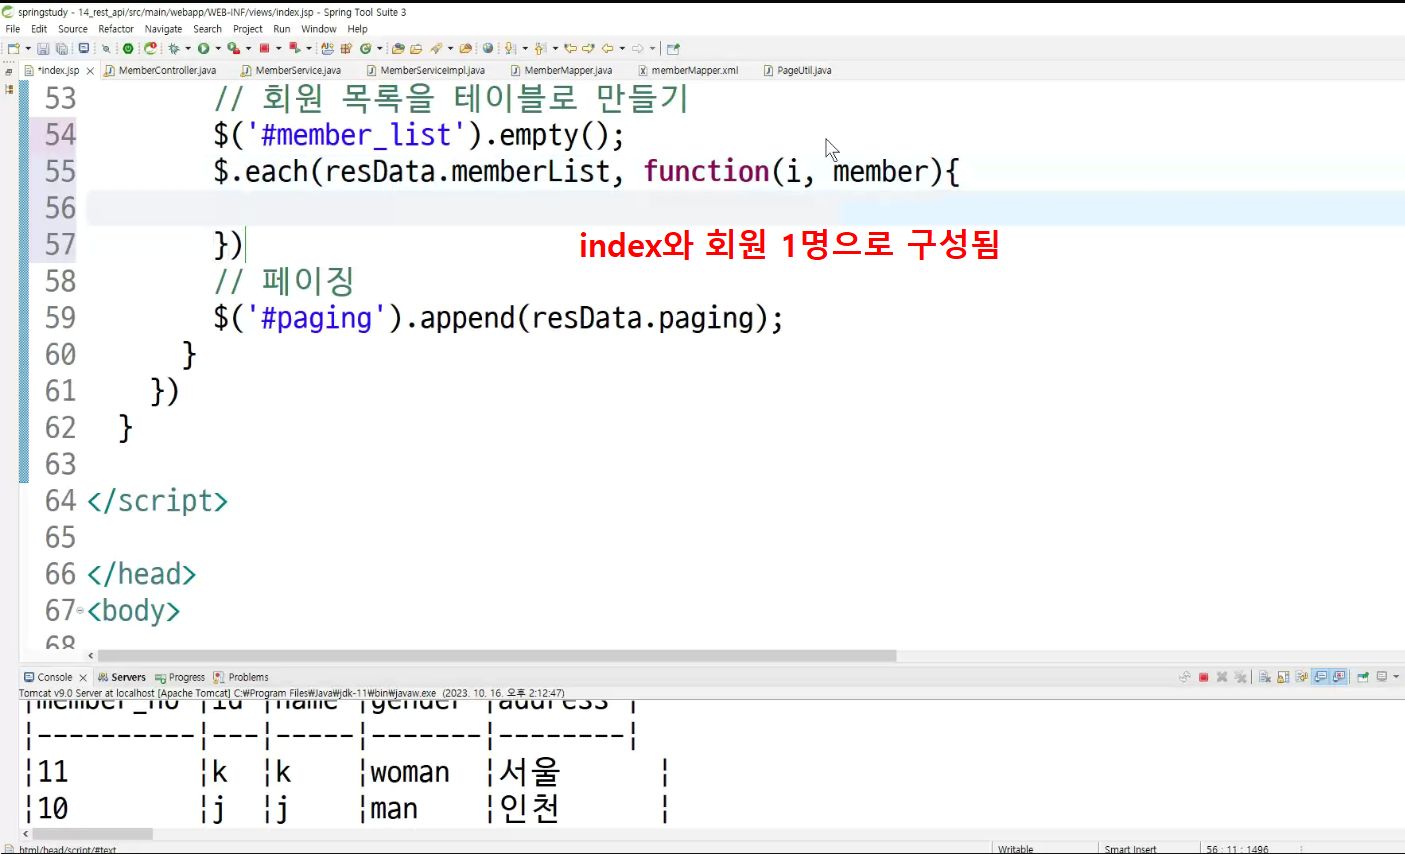Screen dimensions: 1405x854
Task: Click the red Stop toolbar icon
Action: click(264, 48)
